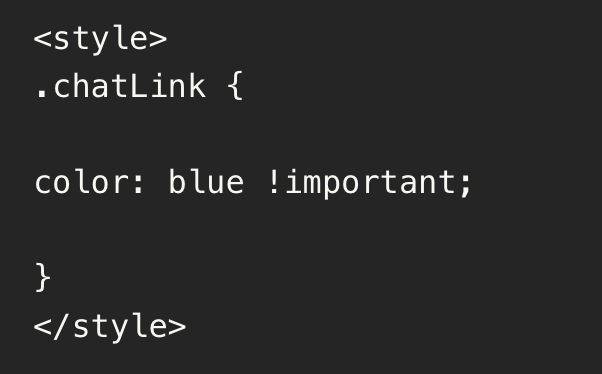The width and height of the screenshot is (602, 374).
Task: Click the closing curly brace
Action: pos(43,278)
